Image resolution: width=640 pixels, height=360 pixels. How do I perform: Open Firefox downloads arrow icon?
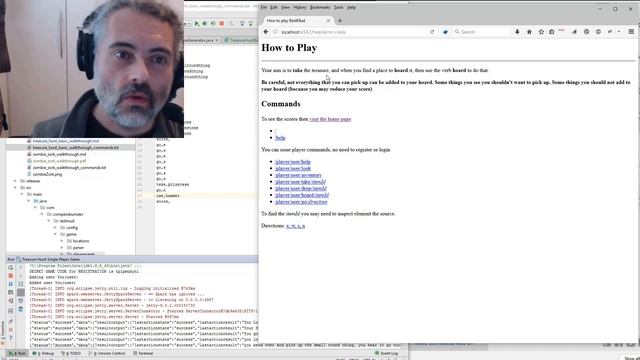[517, 32]
